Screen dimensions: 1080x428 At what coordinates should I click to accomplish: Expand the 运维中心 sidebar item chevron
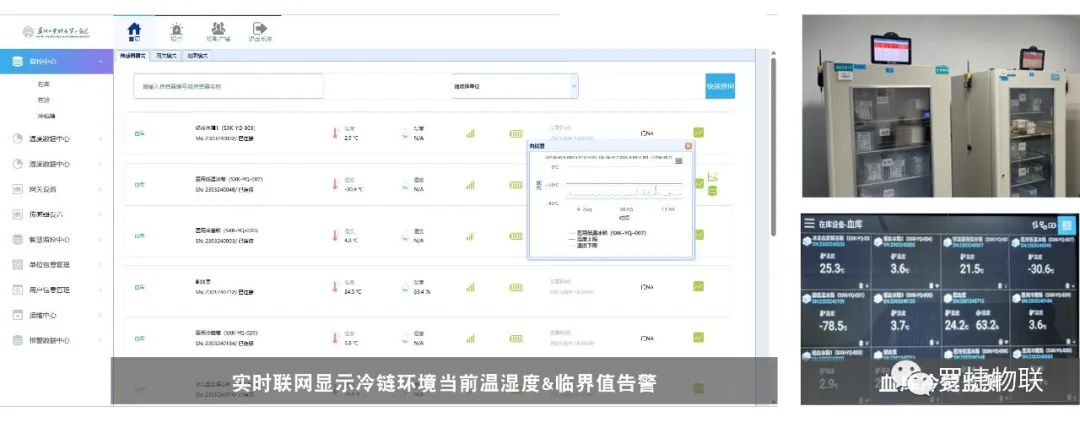click(101, 315)
